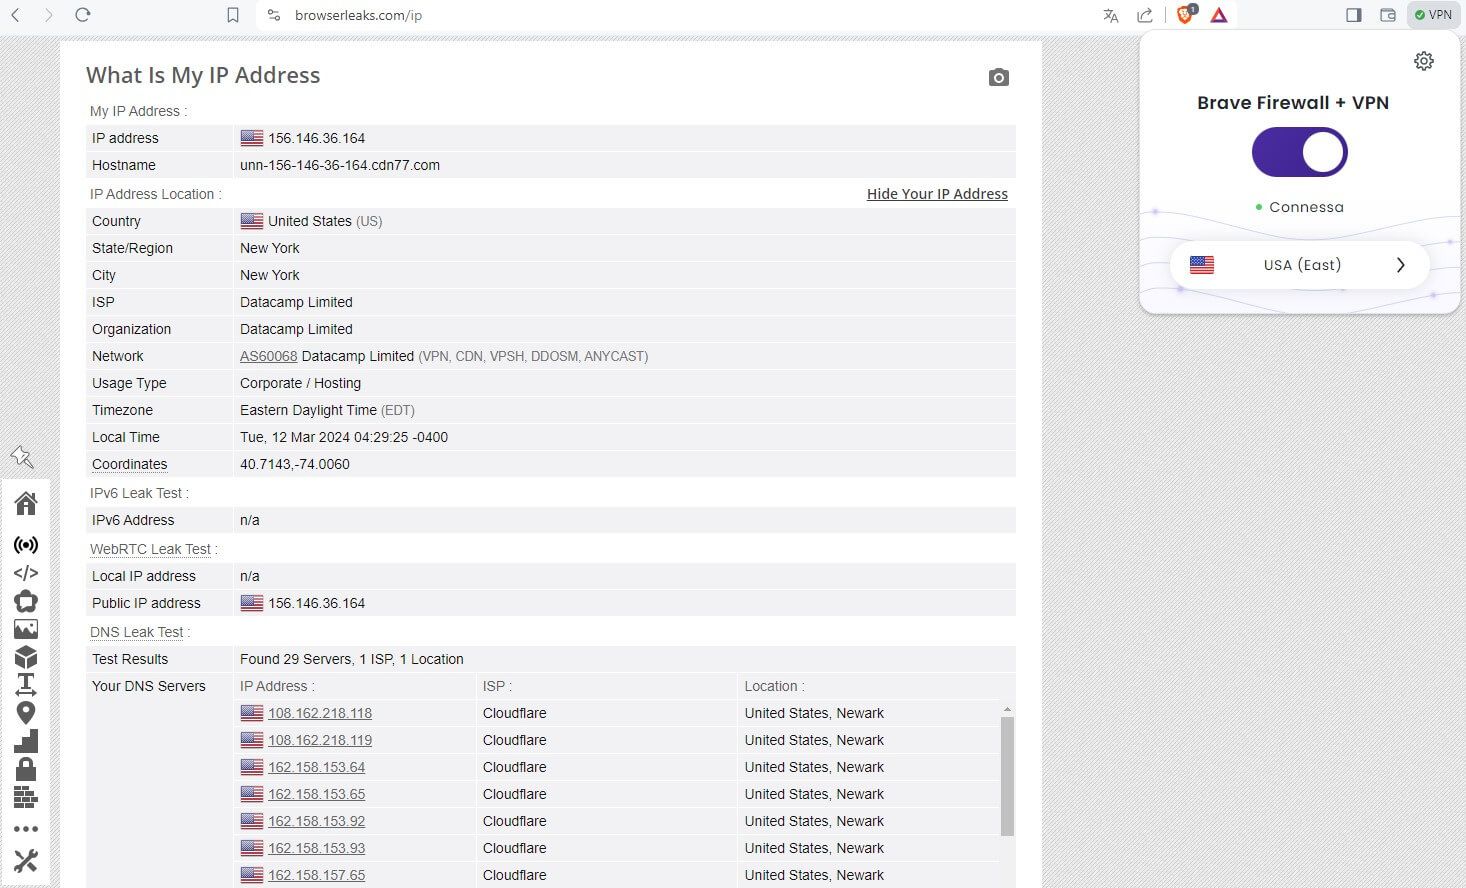Open DNS server 162.158.153.65 link
1466x888 pixels.
[x=316, y=794]
